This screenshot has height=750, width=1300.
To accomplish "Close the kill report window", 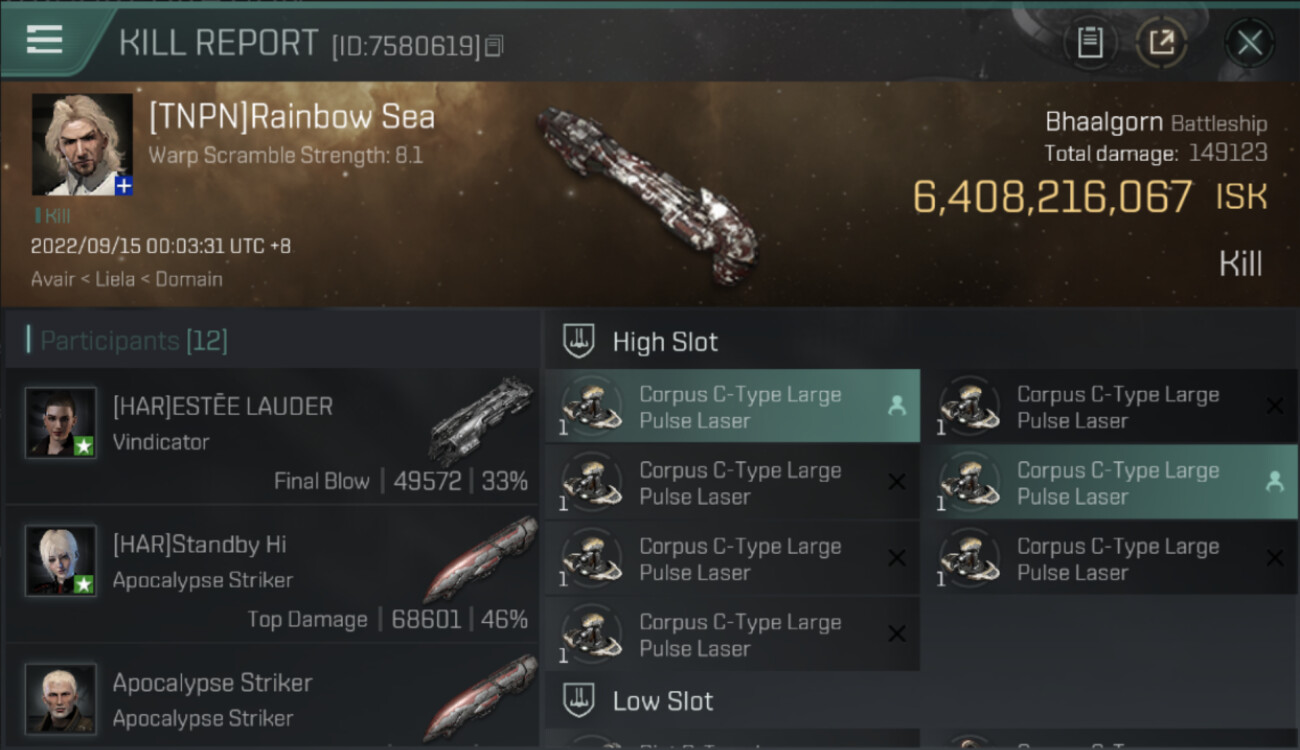I will tap(1249, 43).
